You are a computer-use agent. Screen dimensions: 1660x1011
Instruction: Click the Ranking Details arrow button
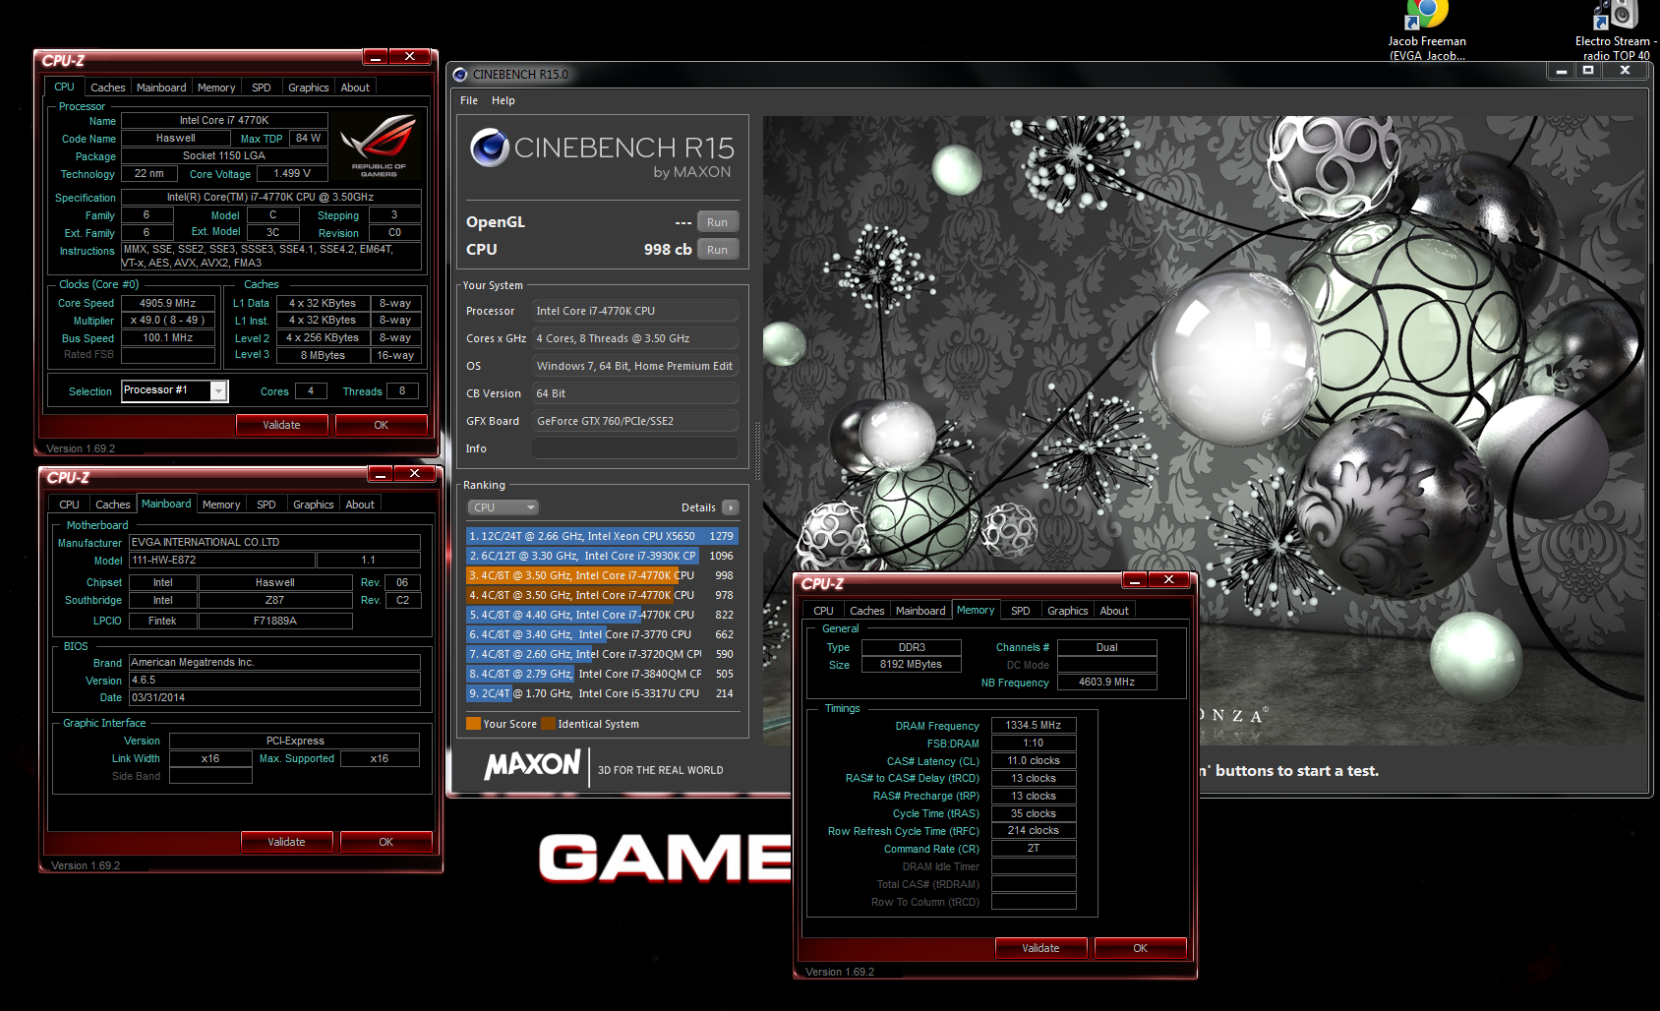730,507
